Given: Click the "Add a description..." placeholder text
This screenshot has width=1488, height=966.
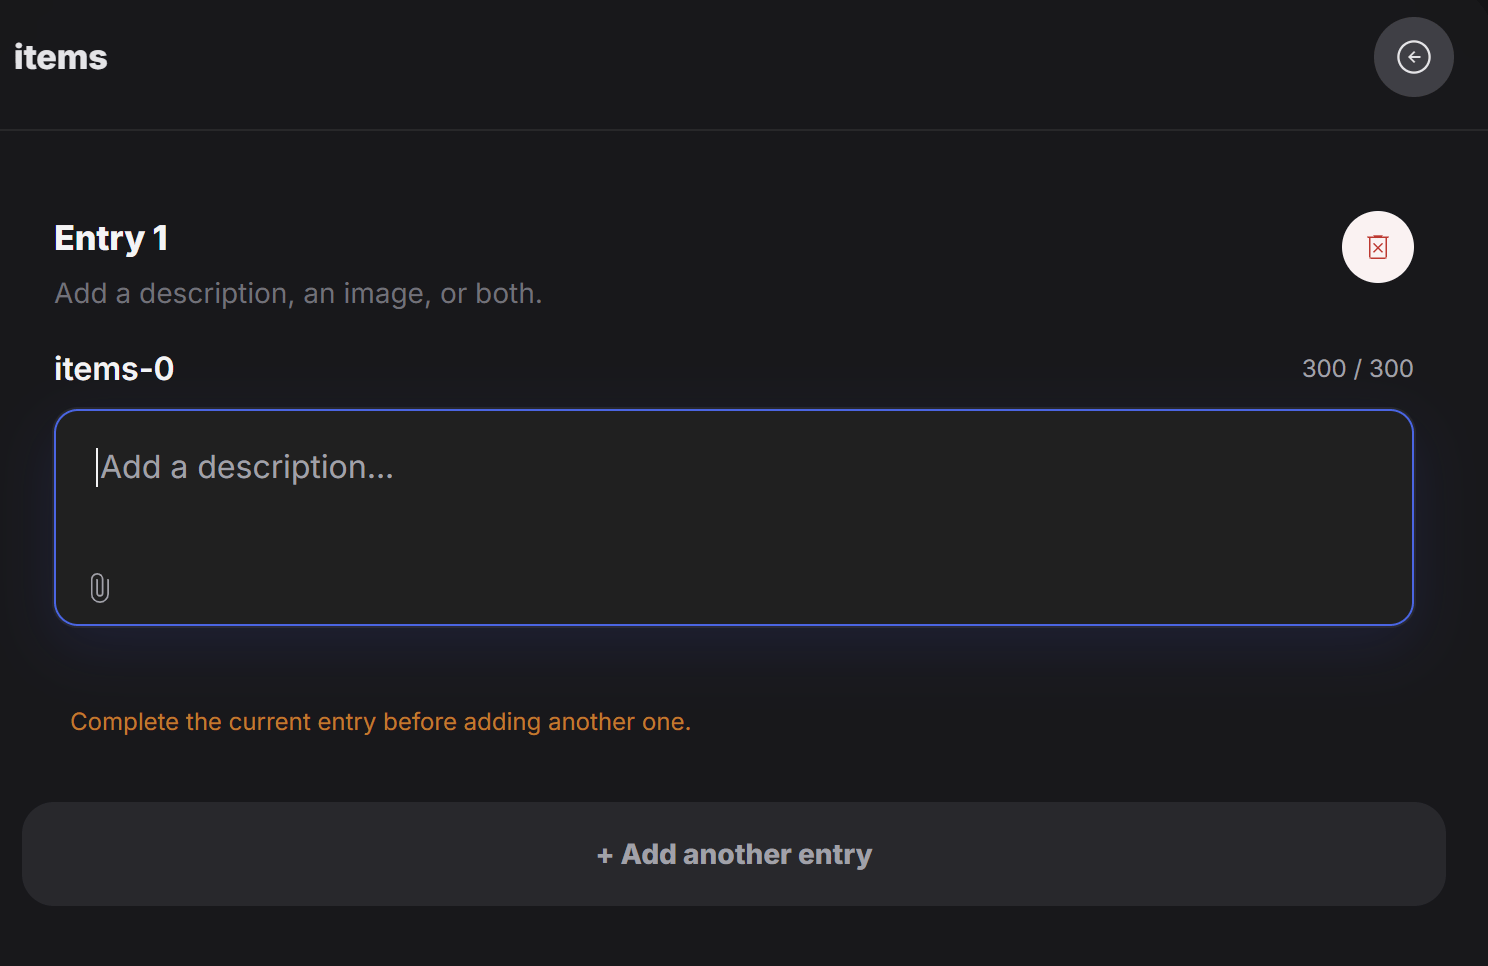Looking at the screenshot, I should click(247, 467).
